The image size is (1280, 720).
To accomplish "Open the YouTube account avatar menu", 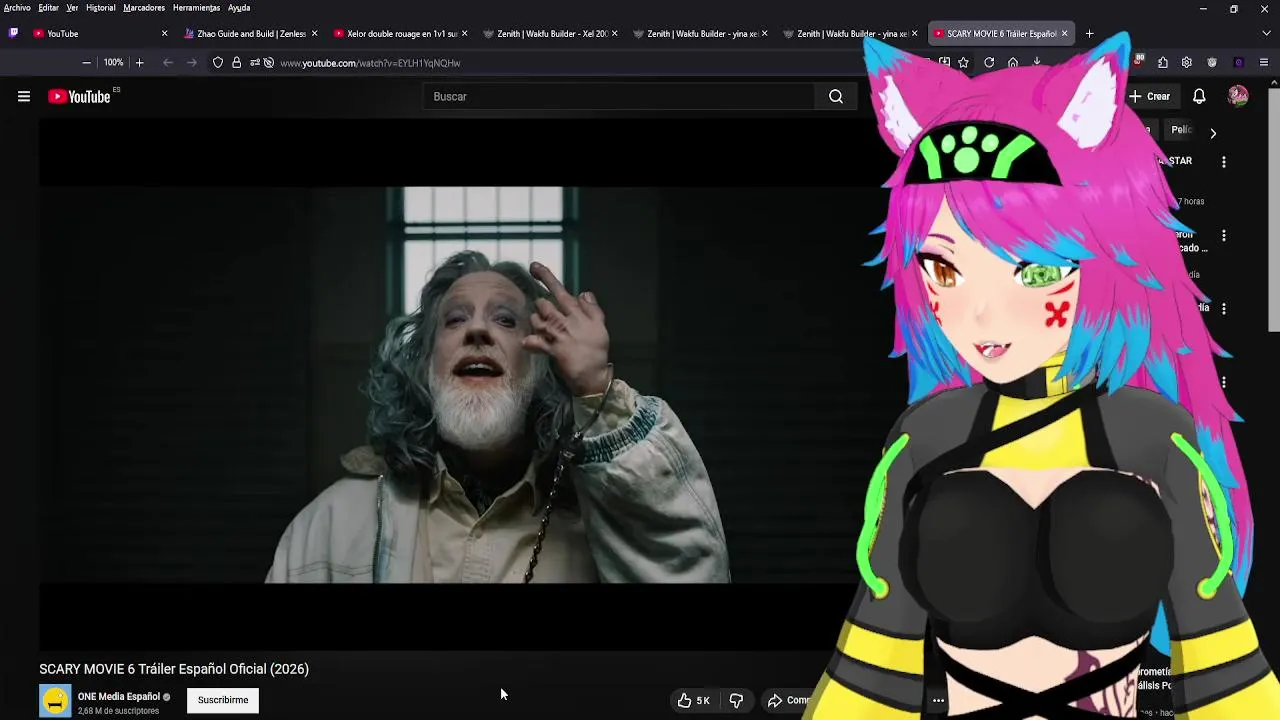I will (1238, 96).
